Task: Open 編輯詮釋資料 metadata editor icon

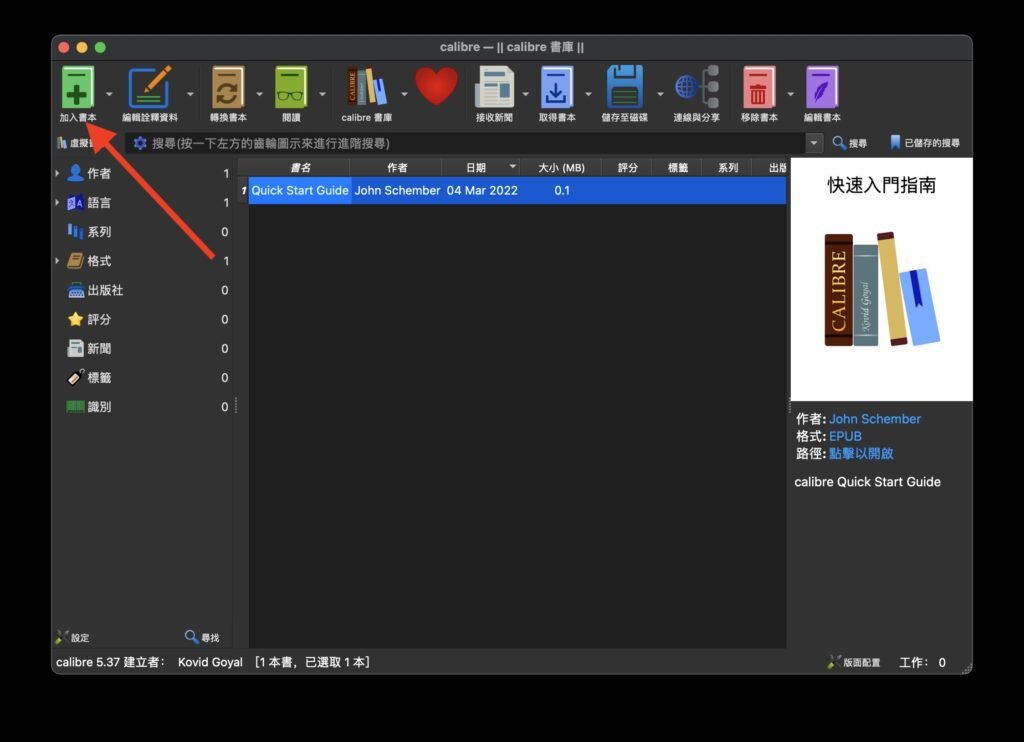Action: (x=149, y=88)
